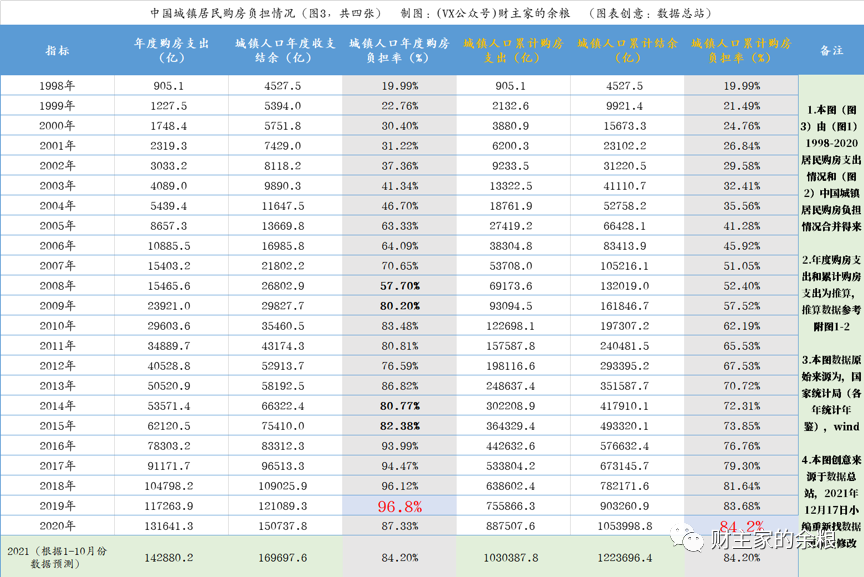The image size is (864, 577).
Task: Select the 19.99% annual burden cell
Action: 400,86
